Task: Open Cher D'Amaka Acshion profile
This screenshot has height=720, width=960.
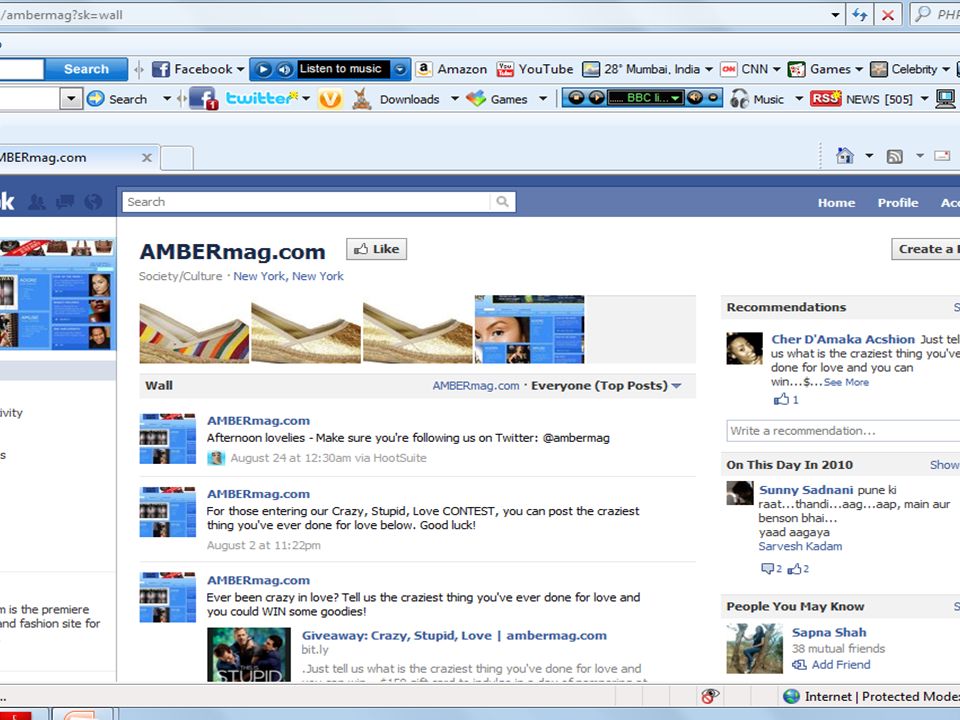Action: coord(843,339)
